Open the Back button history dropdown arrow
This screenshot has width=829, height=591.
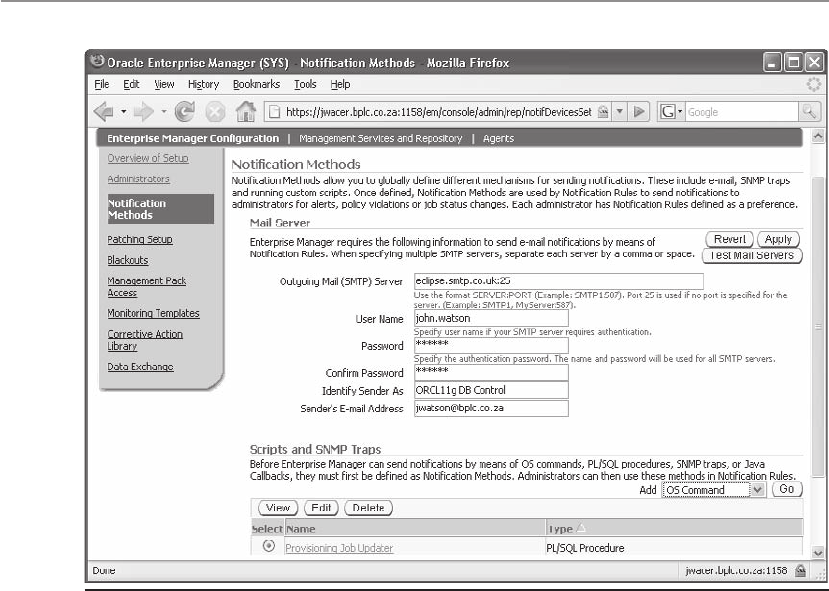pos(124,112)
